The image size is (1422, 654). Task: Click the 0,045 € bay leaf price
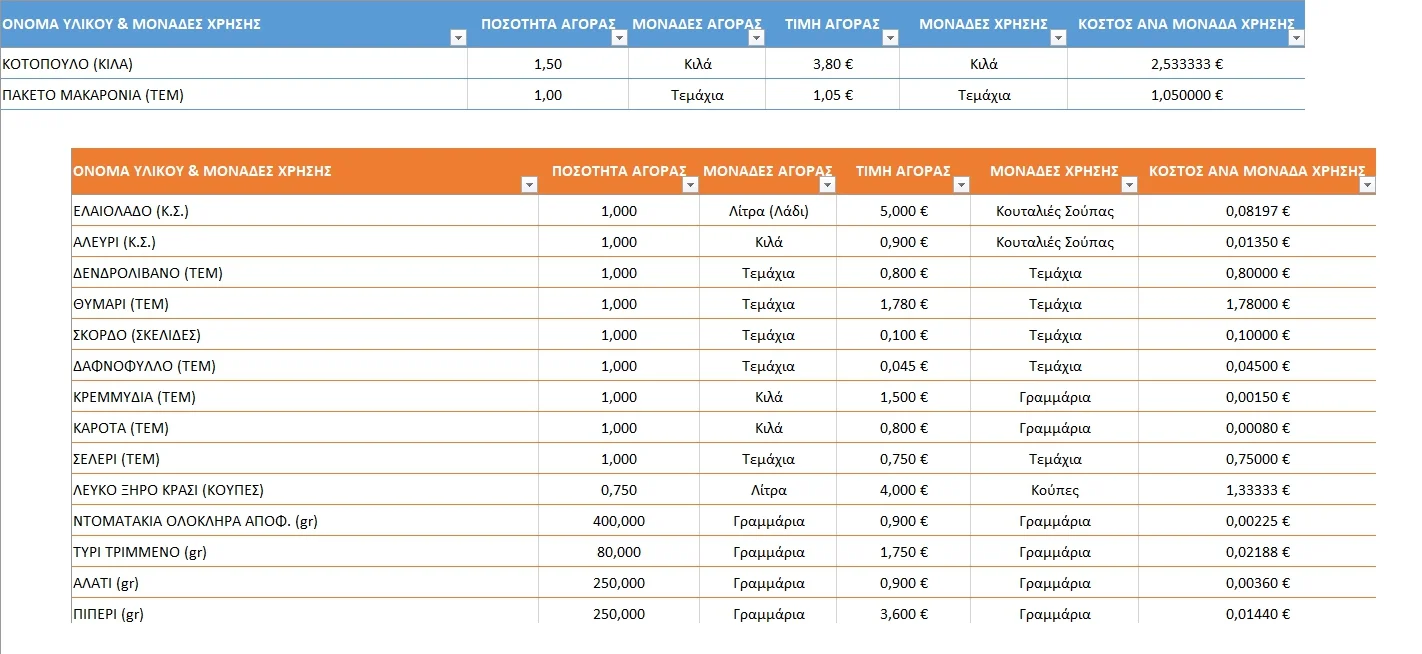[x=903, y=366]
